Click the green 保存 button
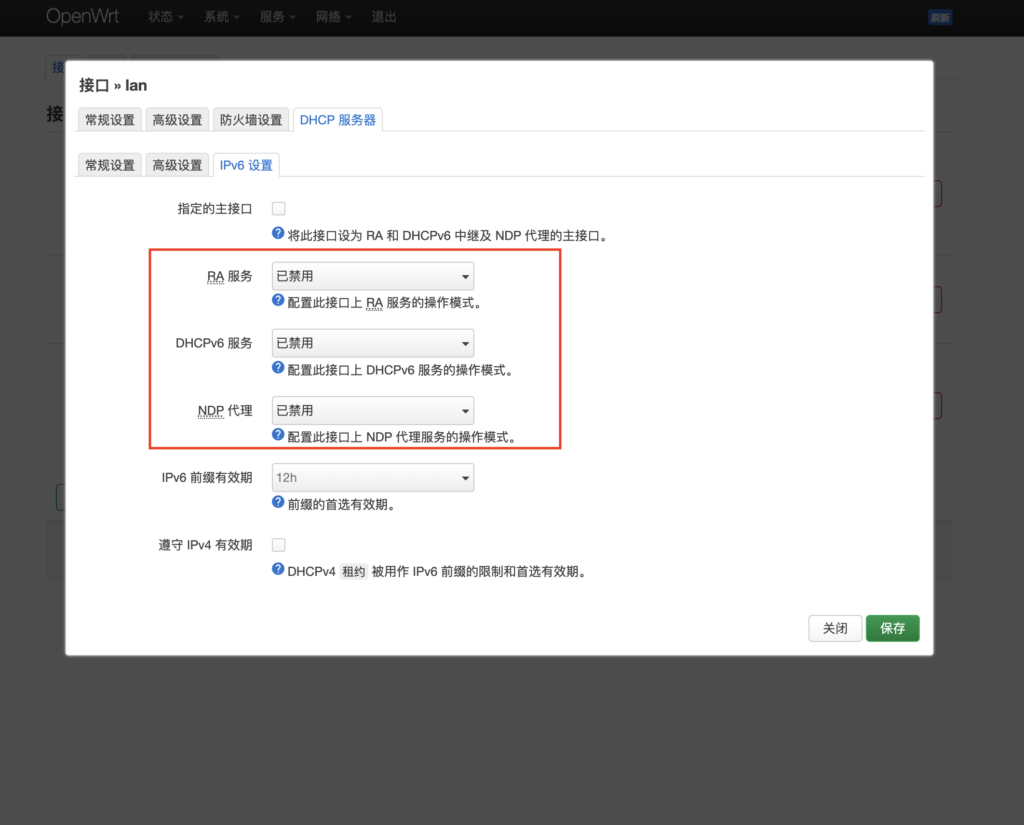Screen dimensions: 1024x825 pyautogui.click(x=893, y=628)
